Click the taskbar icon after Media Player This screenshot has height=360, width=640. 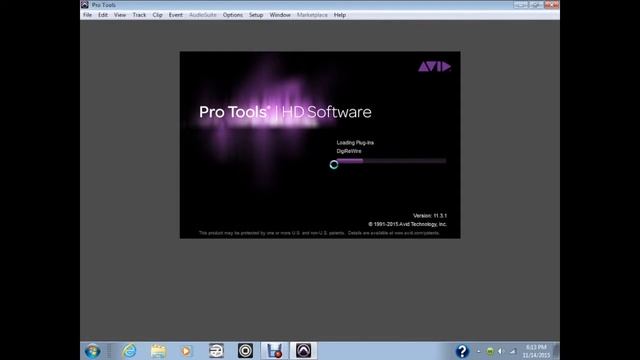[216, 351]
